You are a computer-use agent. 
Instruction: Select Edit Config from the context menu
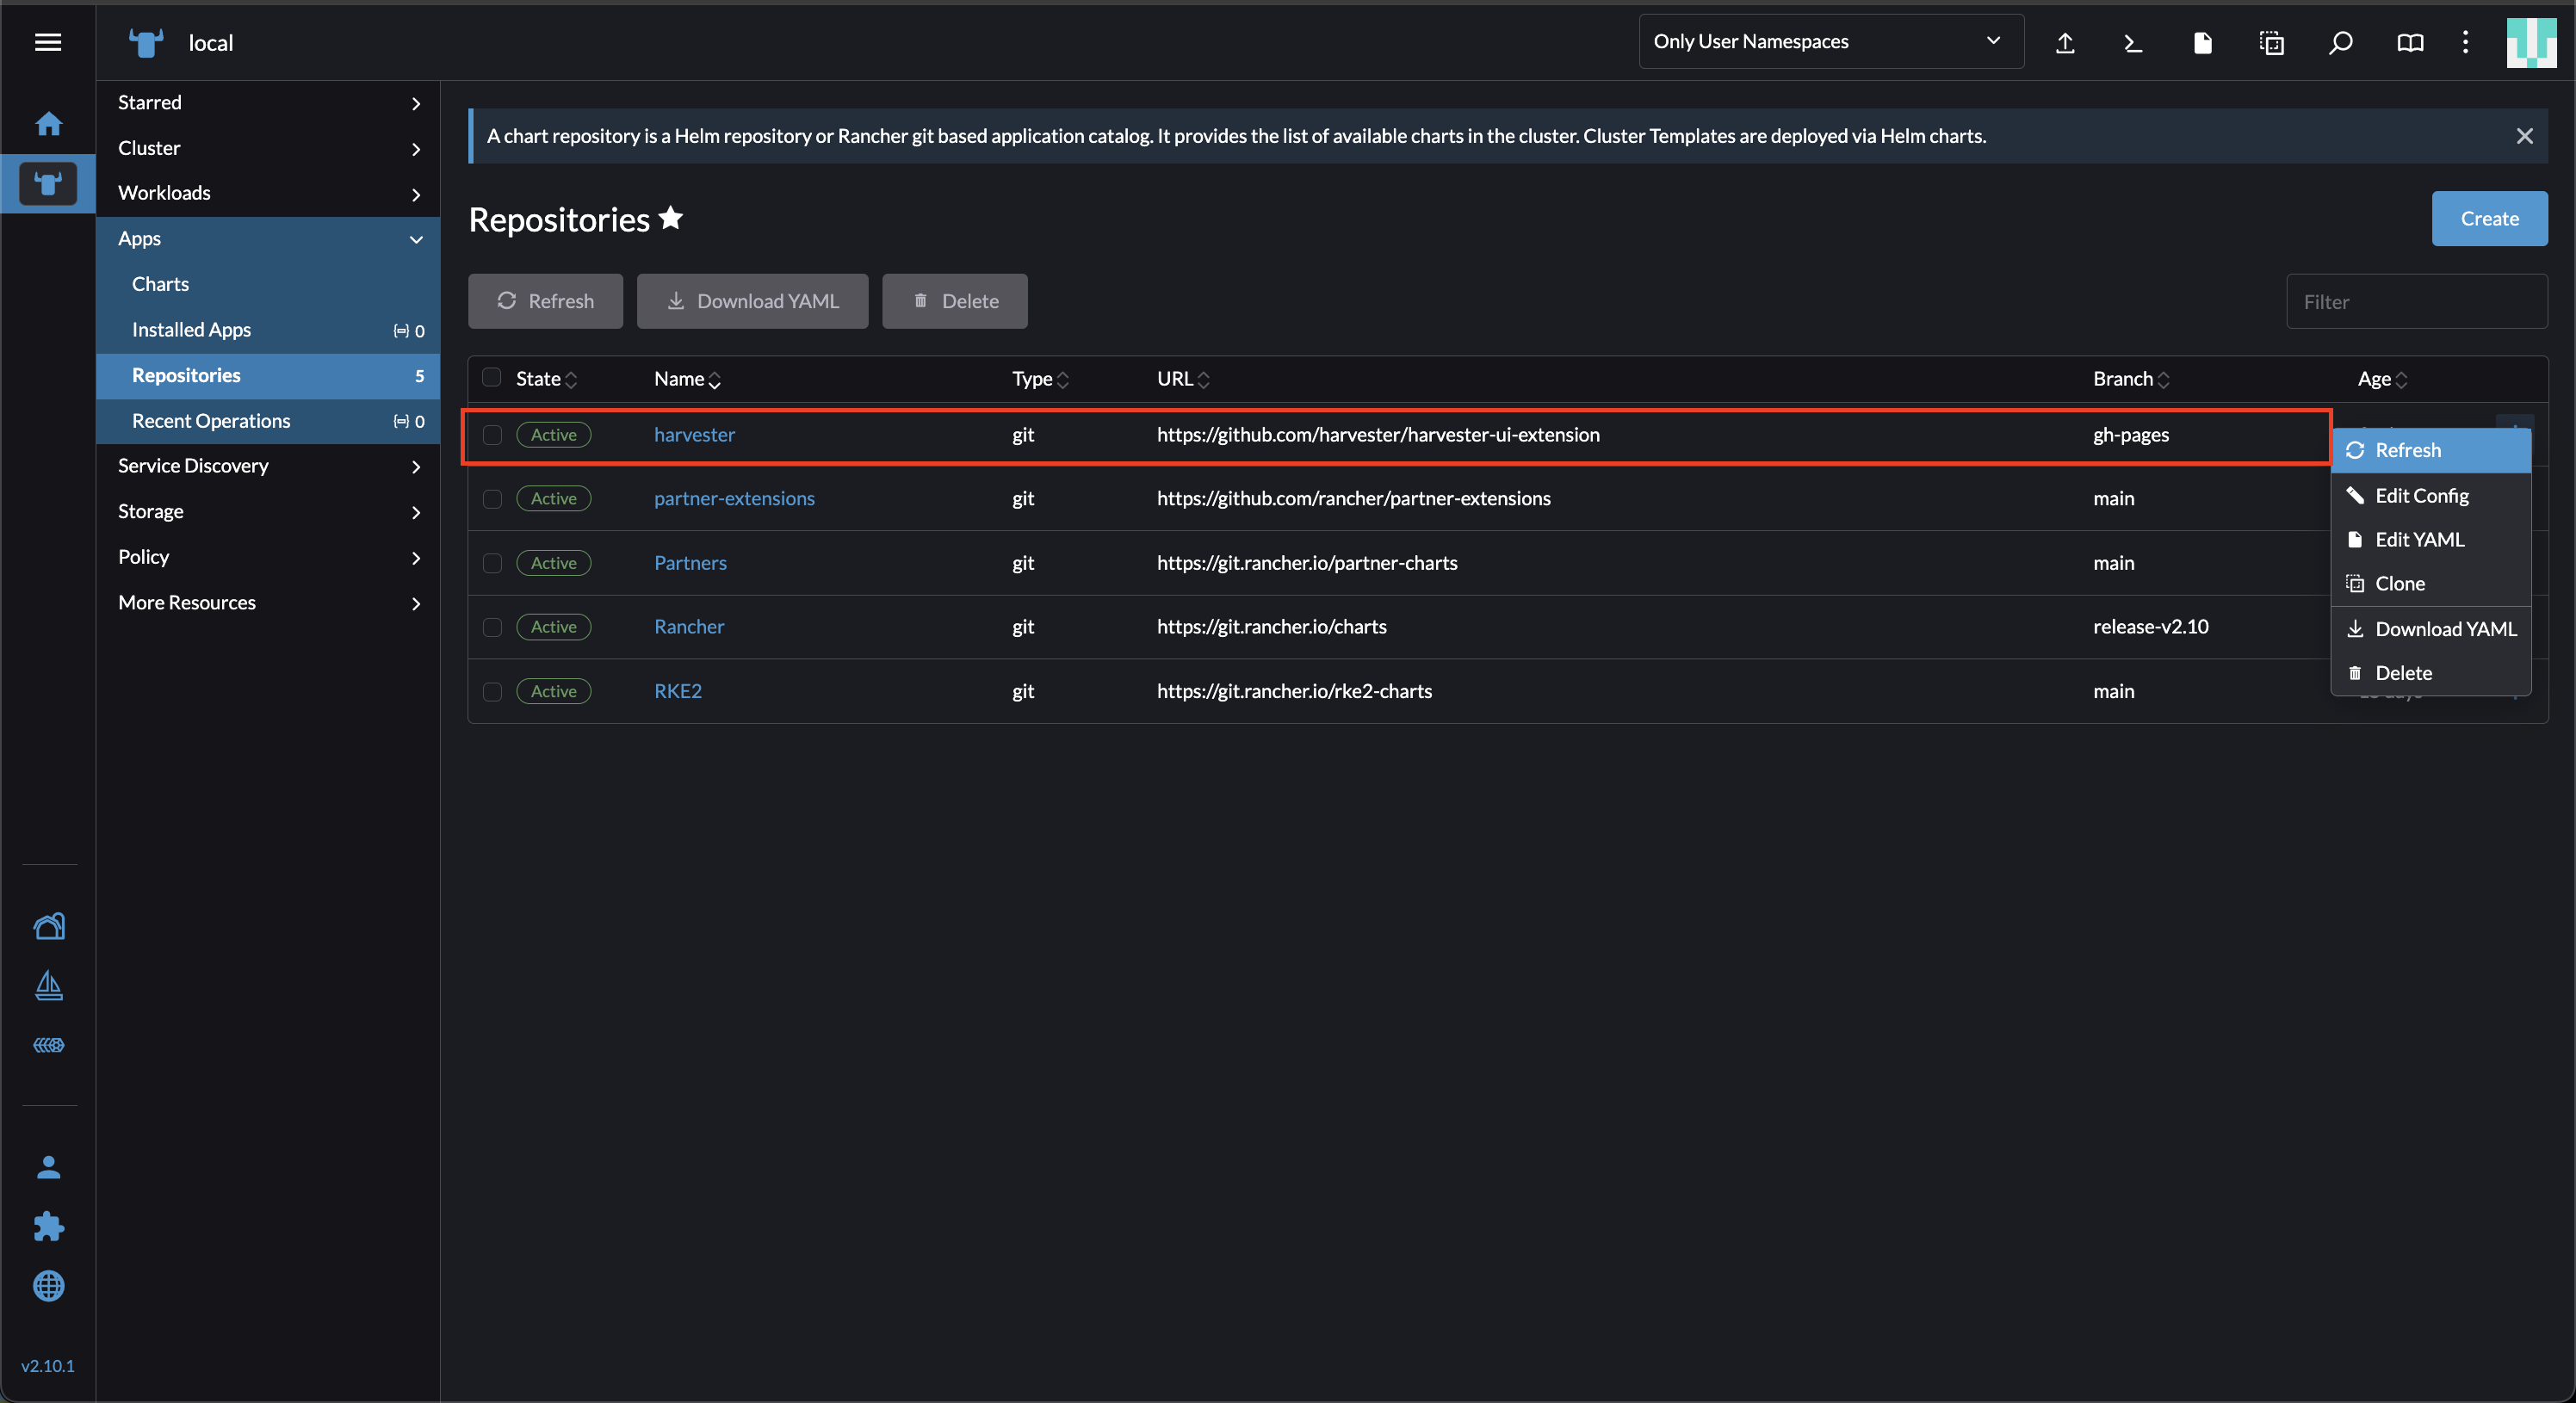2421,494
